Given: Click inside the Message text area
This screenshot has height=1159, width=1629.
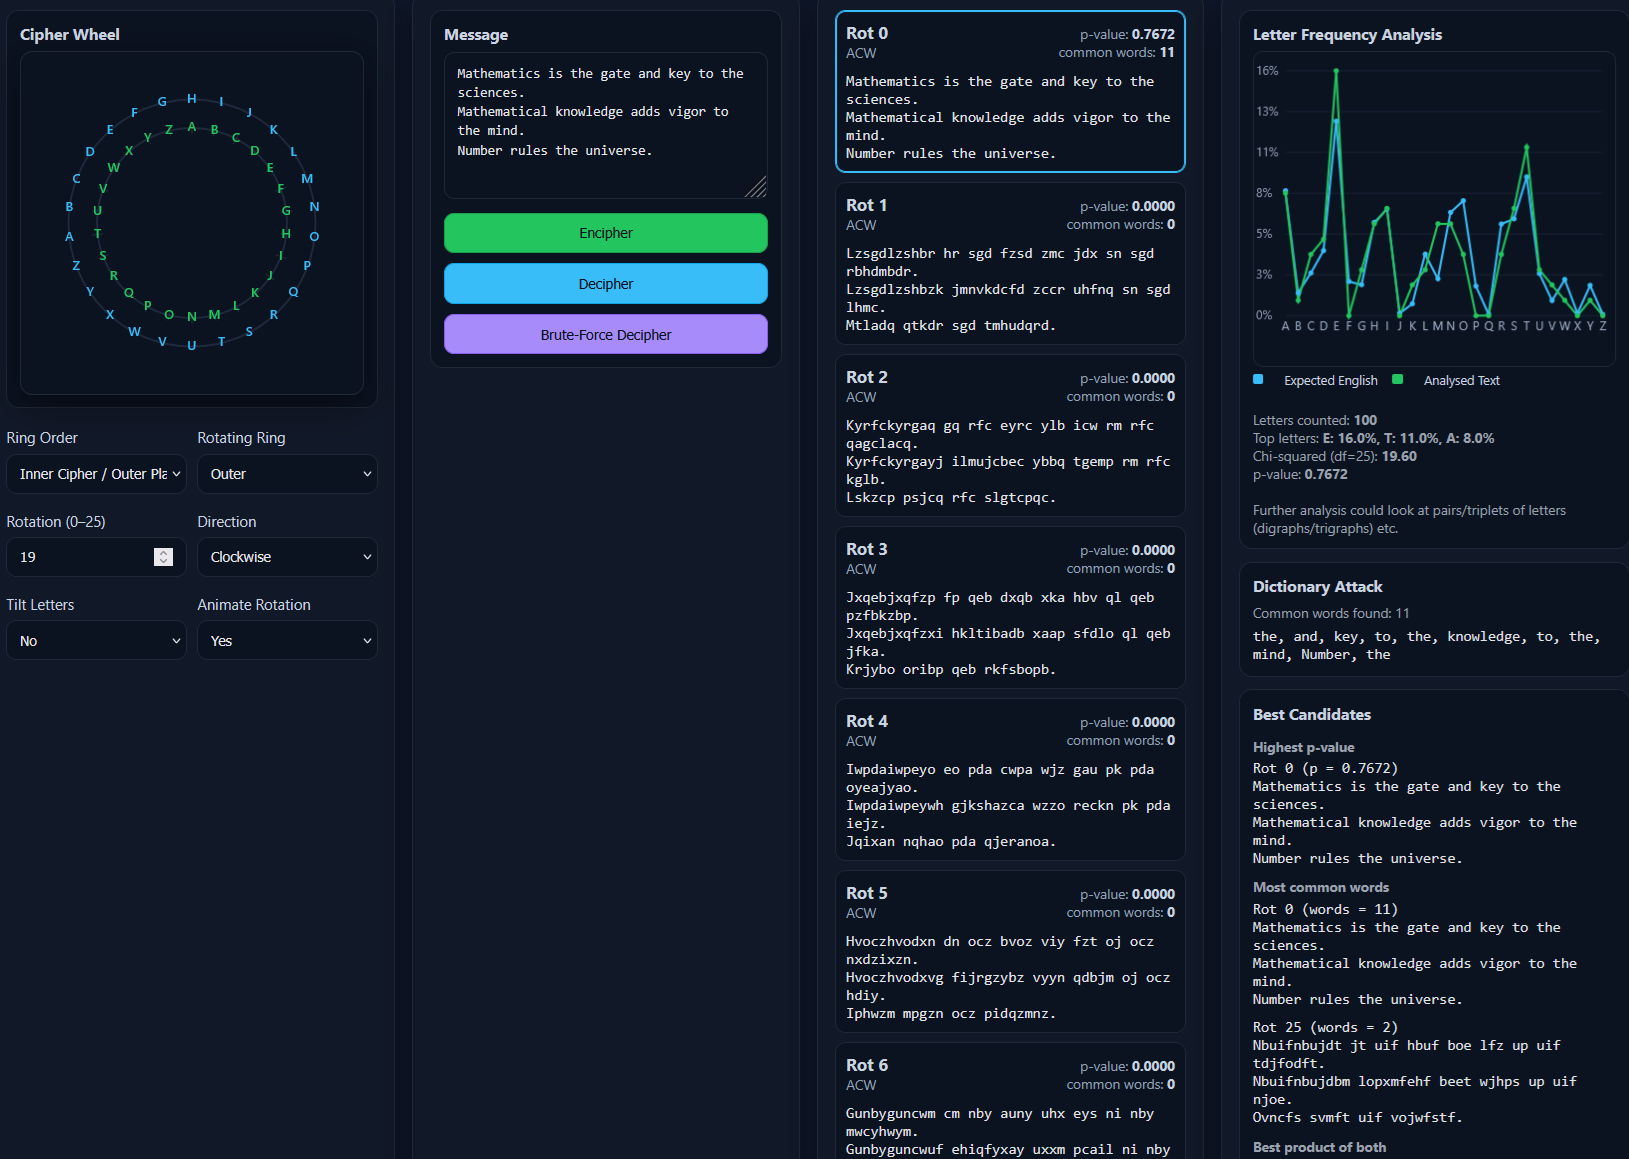Looking at the screenshot, I should click(x=605, y=125).
